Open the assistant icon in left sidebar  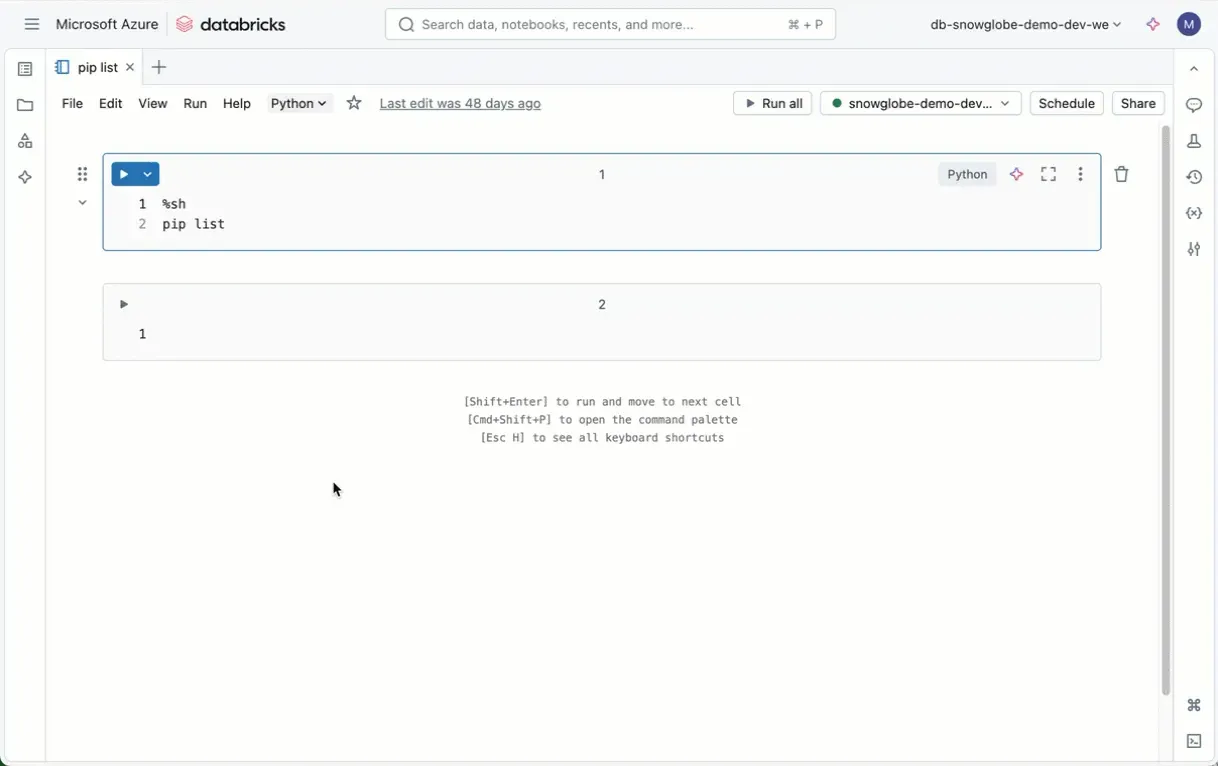click(25, 177)
